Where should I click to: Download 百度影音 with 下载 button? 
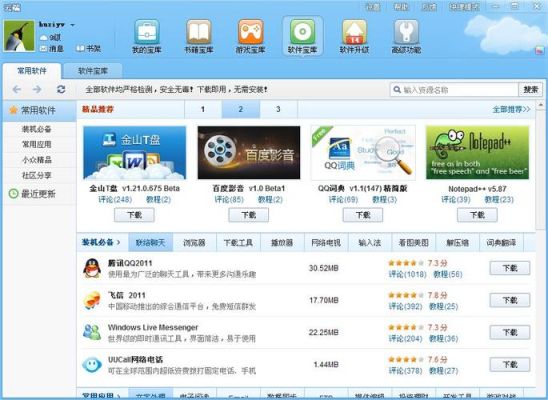[248, 215]
